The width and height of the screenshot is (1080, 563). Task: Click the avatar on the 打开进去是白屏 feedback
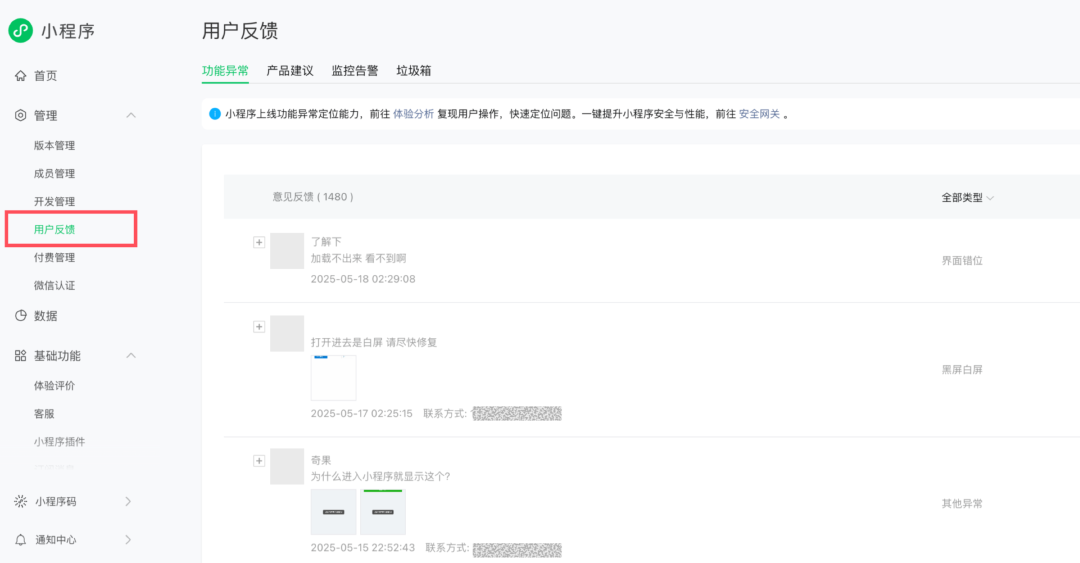point(287,334)
